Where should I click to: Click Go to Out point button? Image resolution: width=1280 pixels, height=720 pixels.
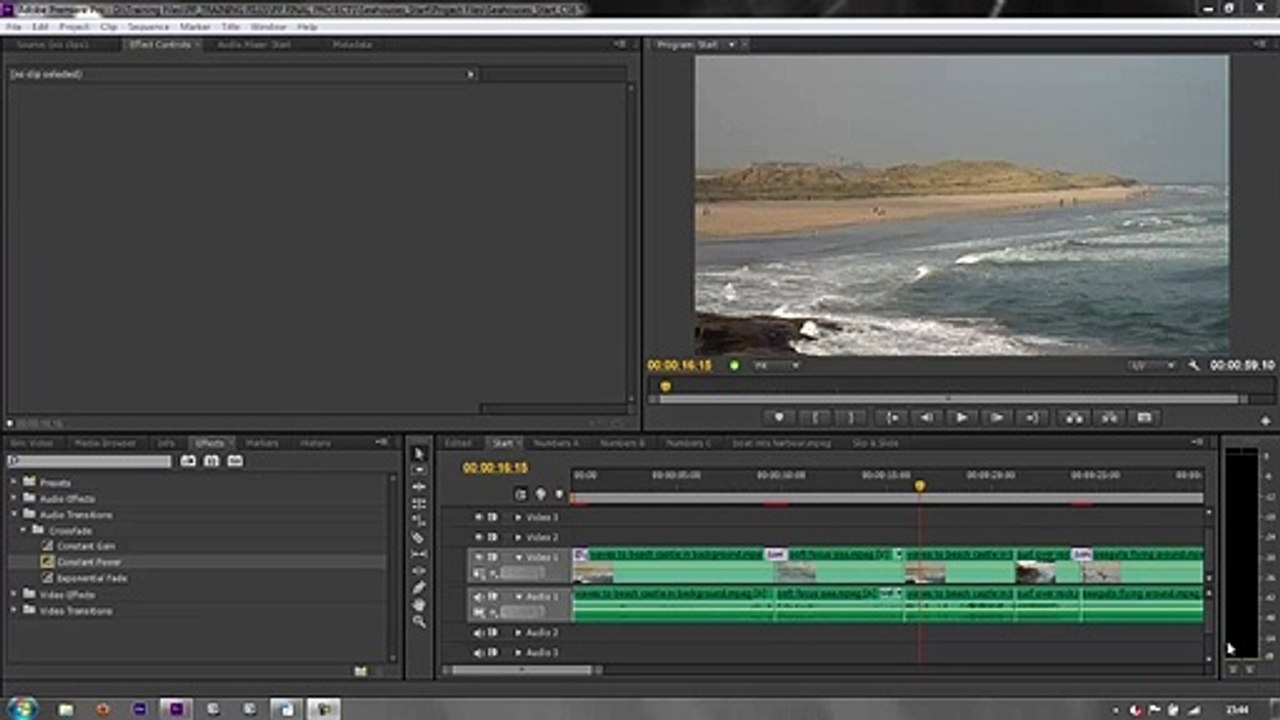pos(1033,418)
